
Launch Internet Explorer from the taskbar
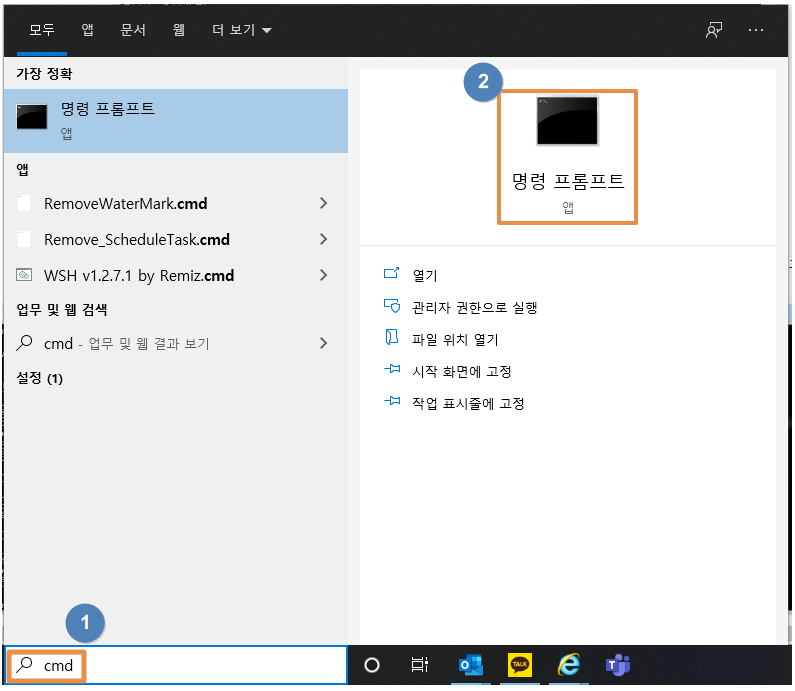pos(569,665)
